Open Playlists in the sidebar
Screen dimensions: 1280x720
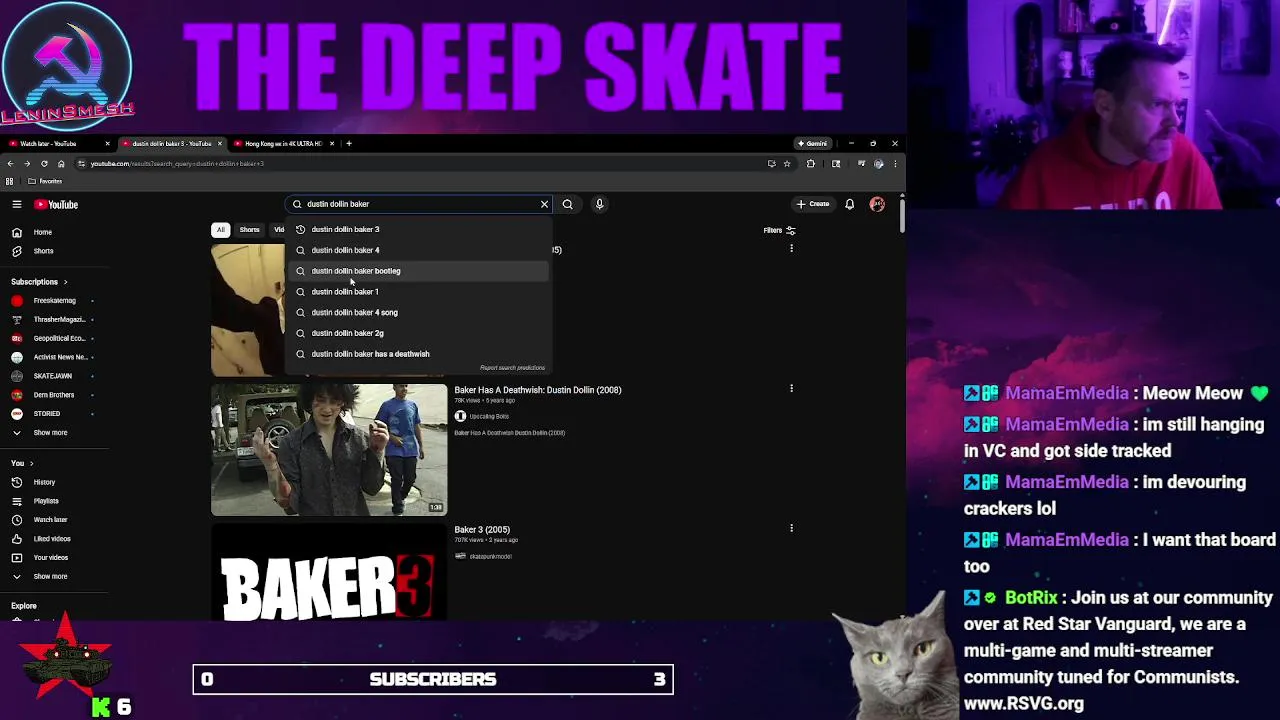point(46,501)
